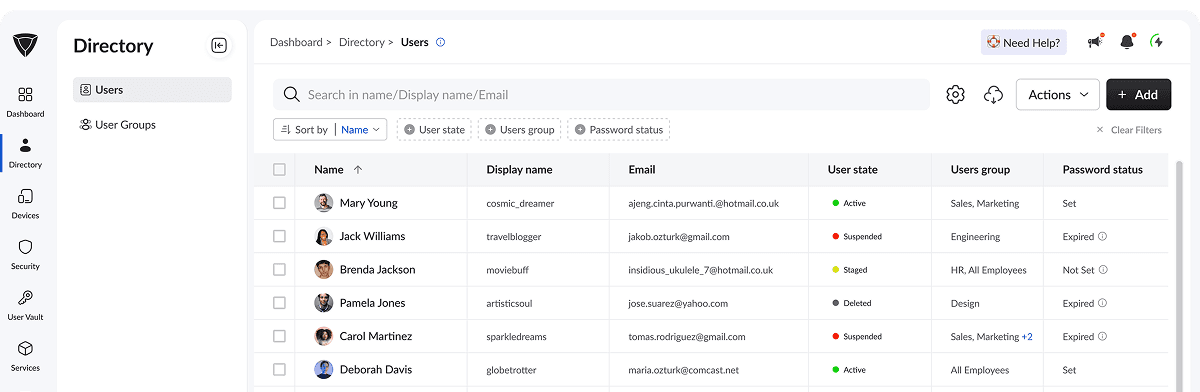This screenshot has width=1200, height=392.
Task: Click info icon for Carol Martinez's Expired status
Action: tap(1103, 337)
